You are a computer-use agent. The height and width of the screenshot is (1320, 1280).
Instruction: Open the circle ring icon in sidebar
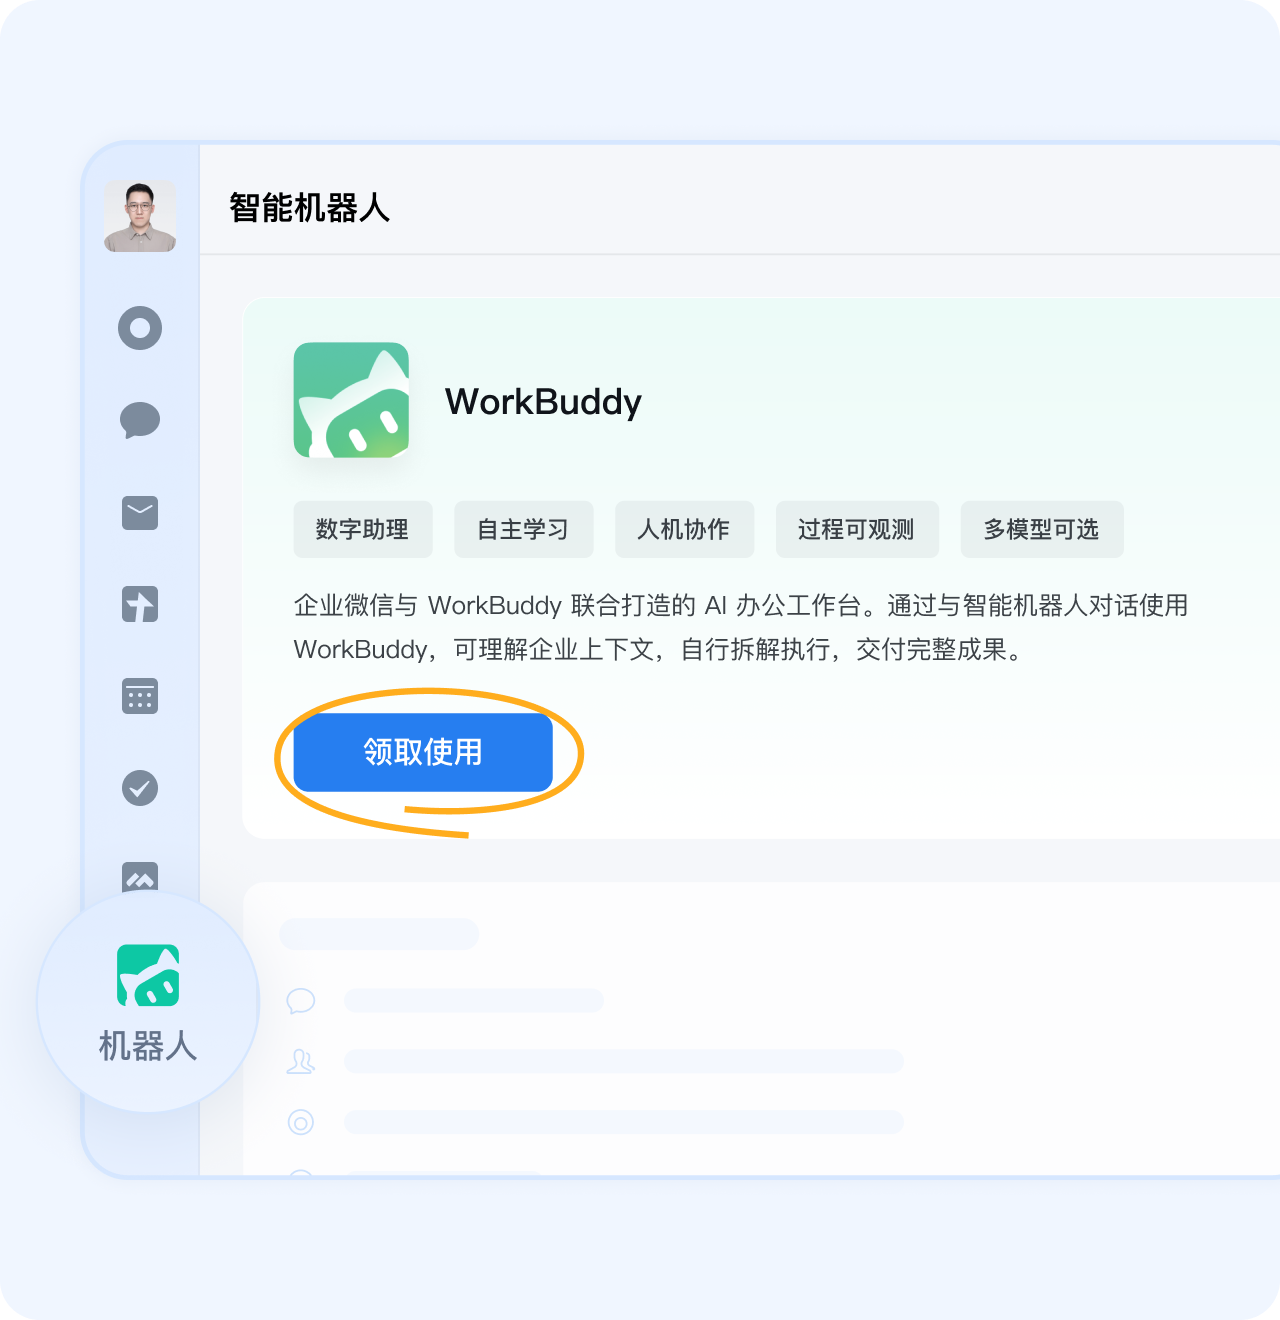tap(140, 328)
